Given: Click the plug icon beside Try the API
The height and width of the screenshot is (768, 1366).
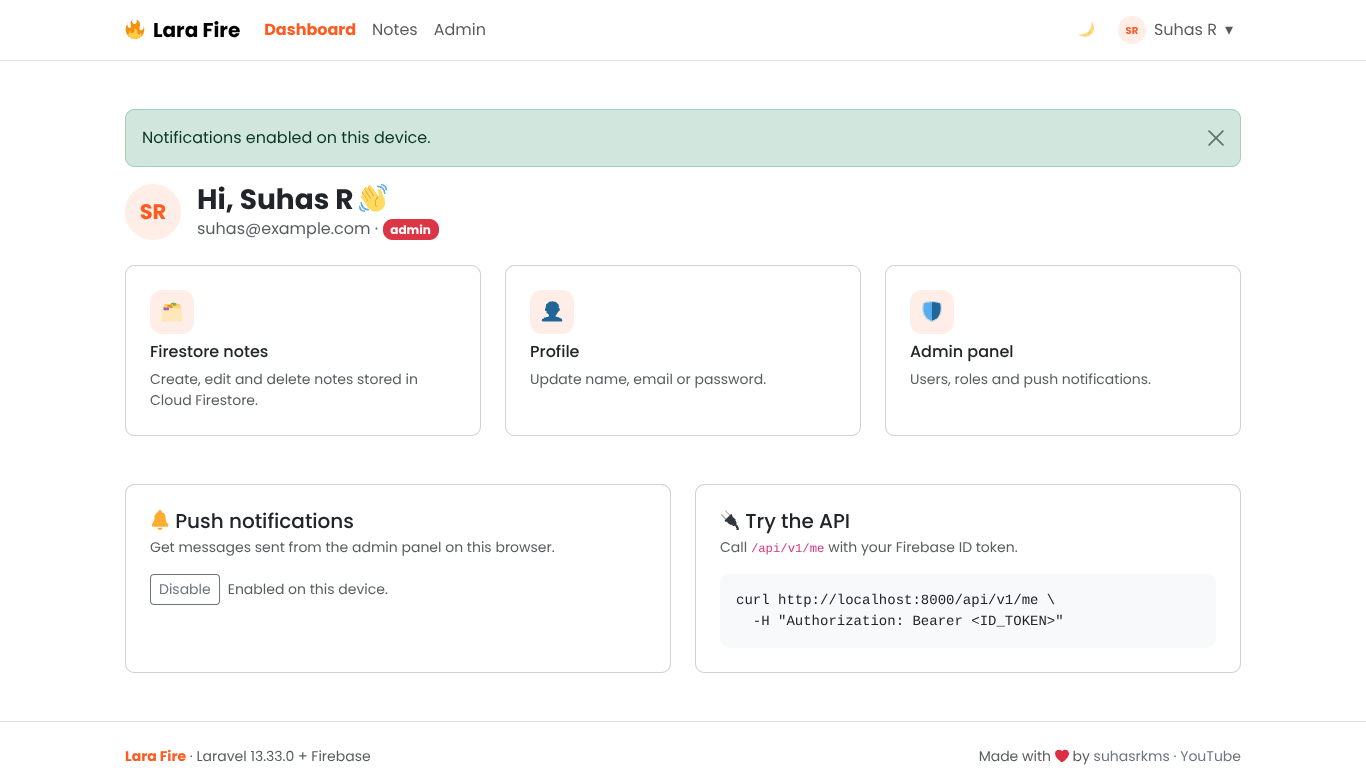Looking at the screenshot, I should coord(730,520).
